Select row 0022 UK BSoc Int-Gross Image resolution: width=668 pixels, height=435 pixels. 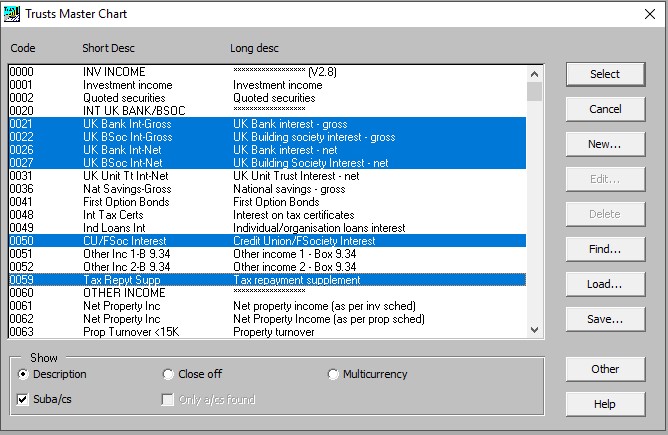[268, 137]
